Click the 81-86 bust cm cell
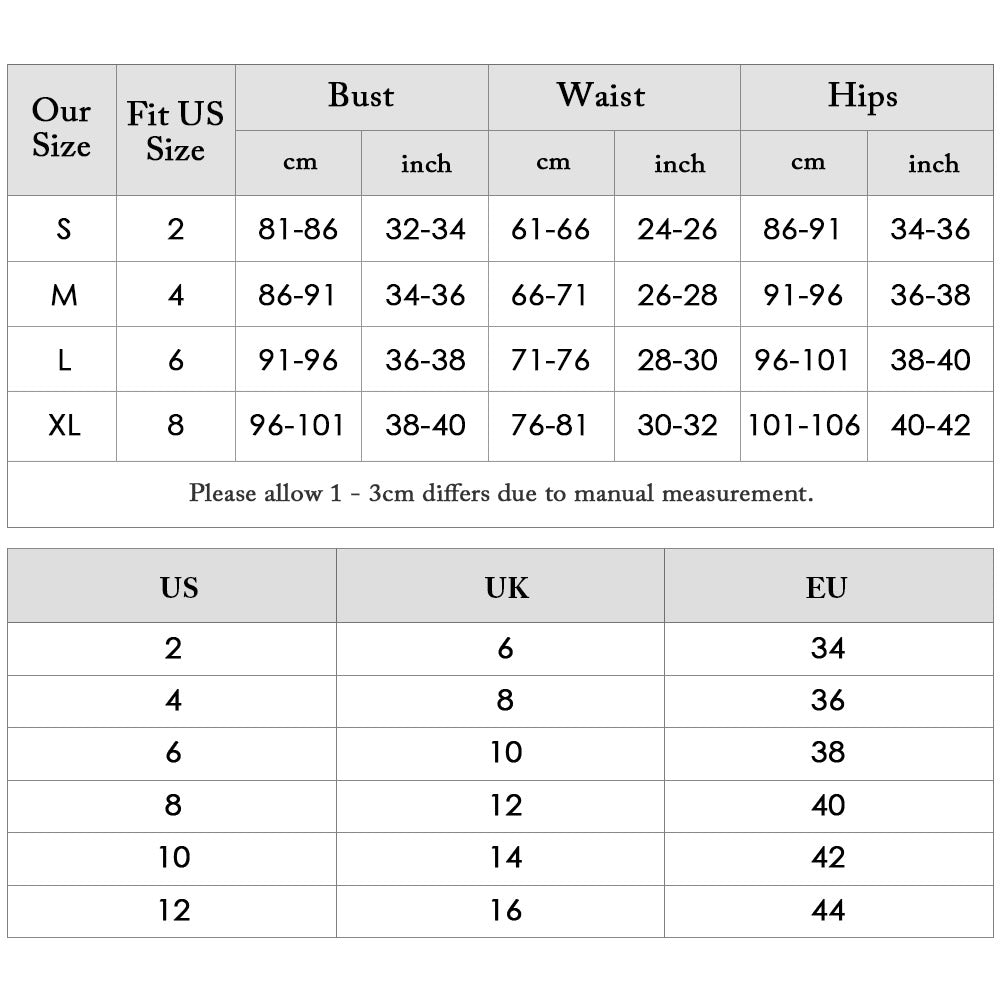 point(298,229)
